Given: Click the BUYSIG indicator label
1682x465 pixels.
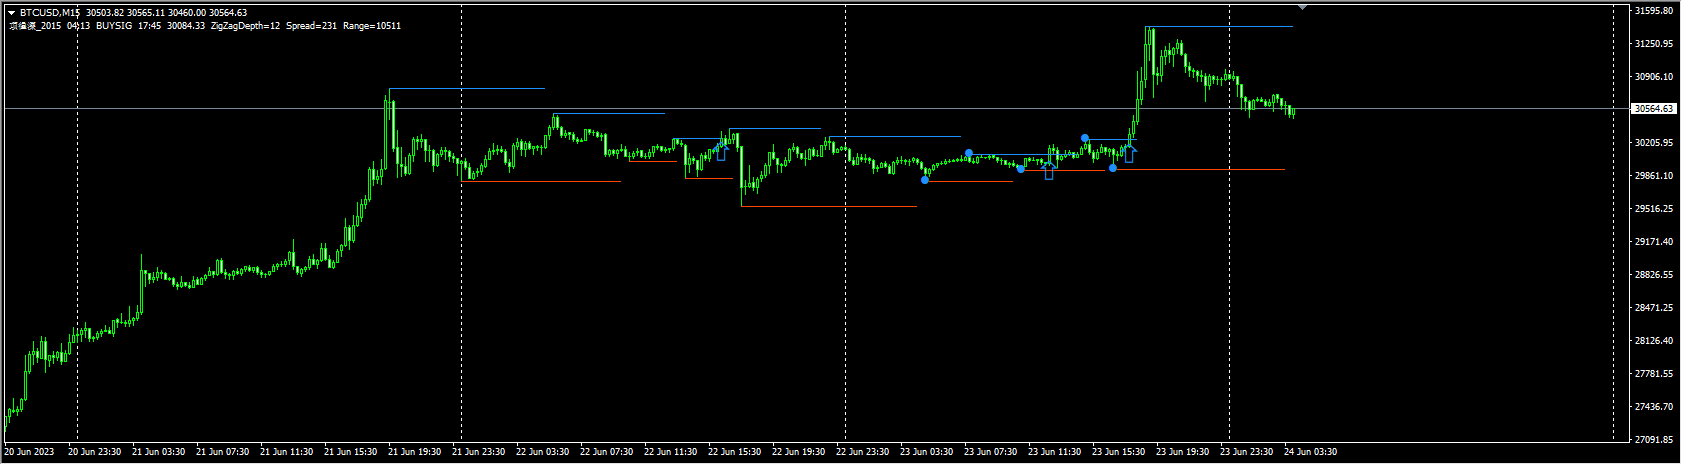Looking at the screenshot, I should point(113,26).
